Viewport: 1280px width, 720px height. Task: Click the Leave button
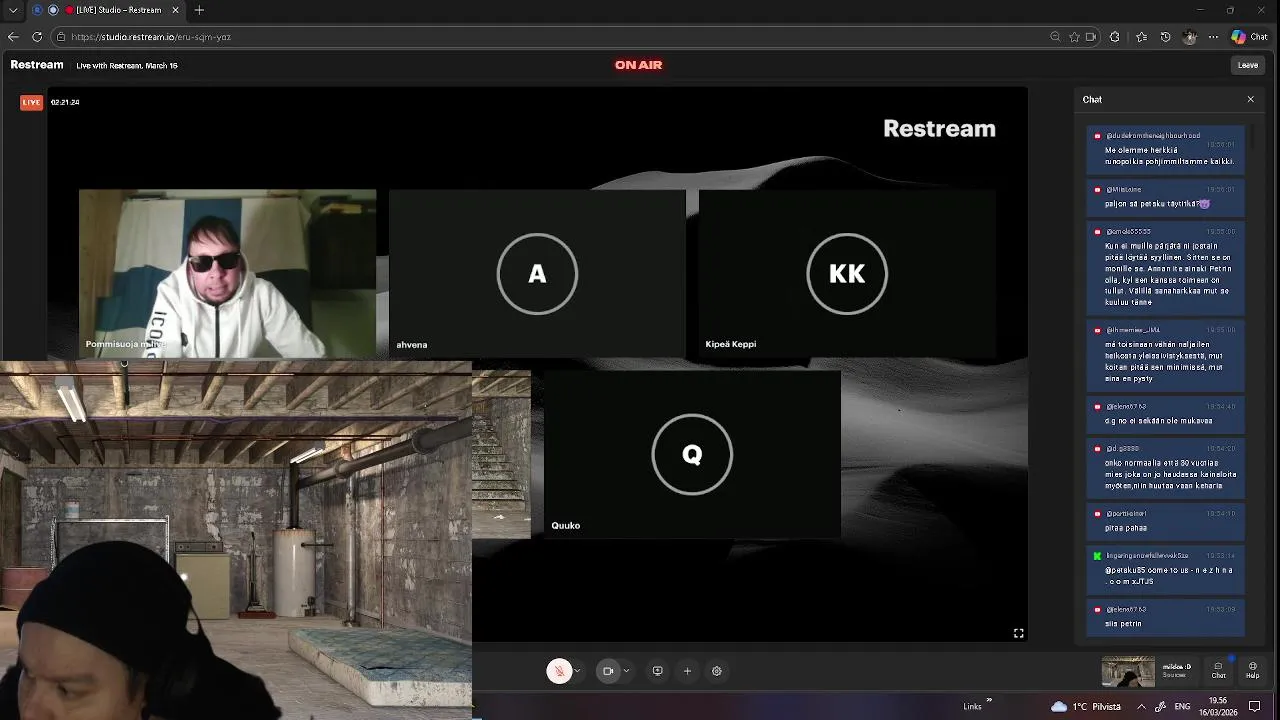[1248, 65]
